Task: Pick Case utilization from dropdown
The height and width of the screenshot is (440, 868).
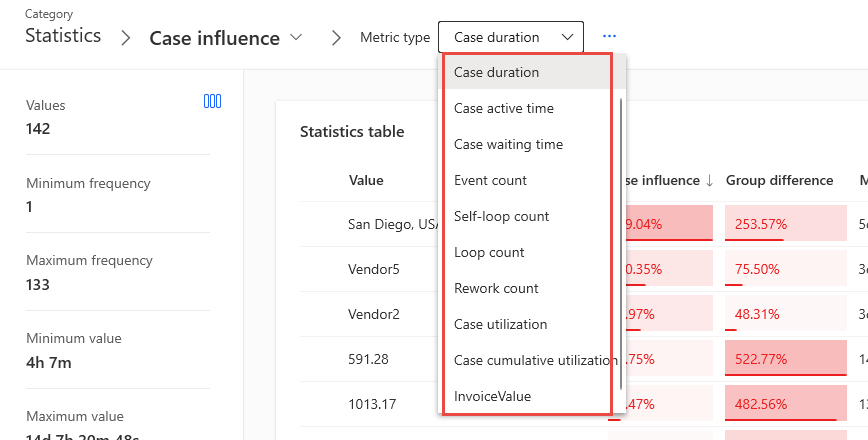Action: 500,324
